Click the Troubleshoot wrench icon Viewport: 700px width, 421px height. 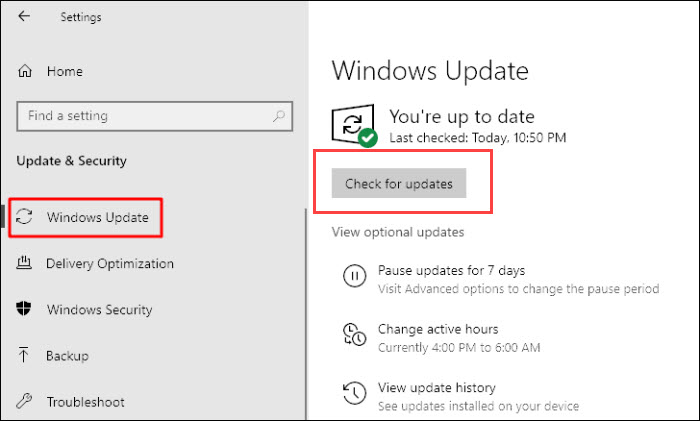click(26, 402)
